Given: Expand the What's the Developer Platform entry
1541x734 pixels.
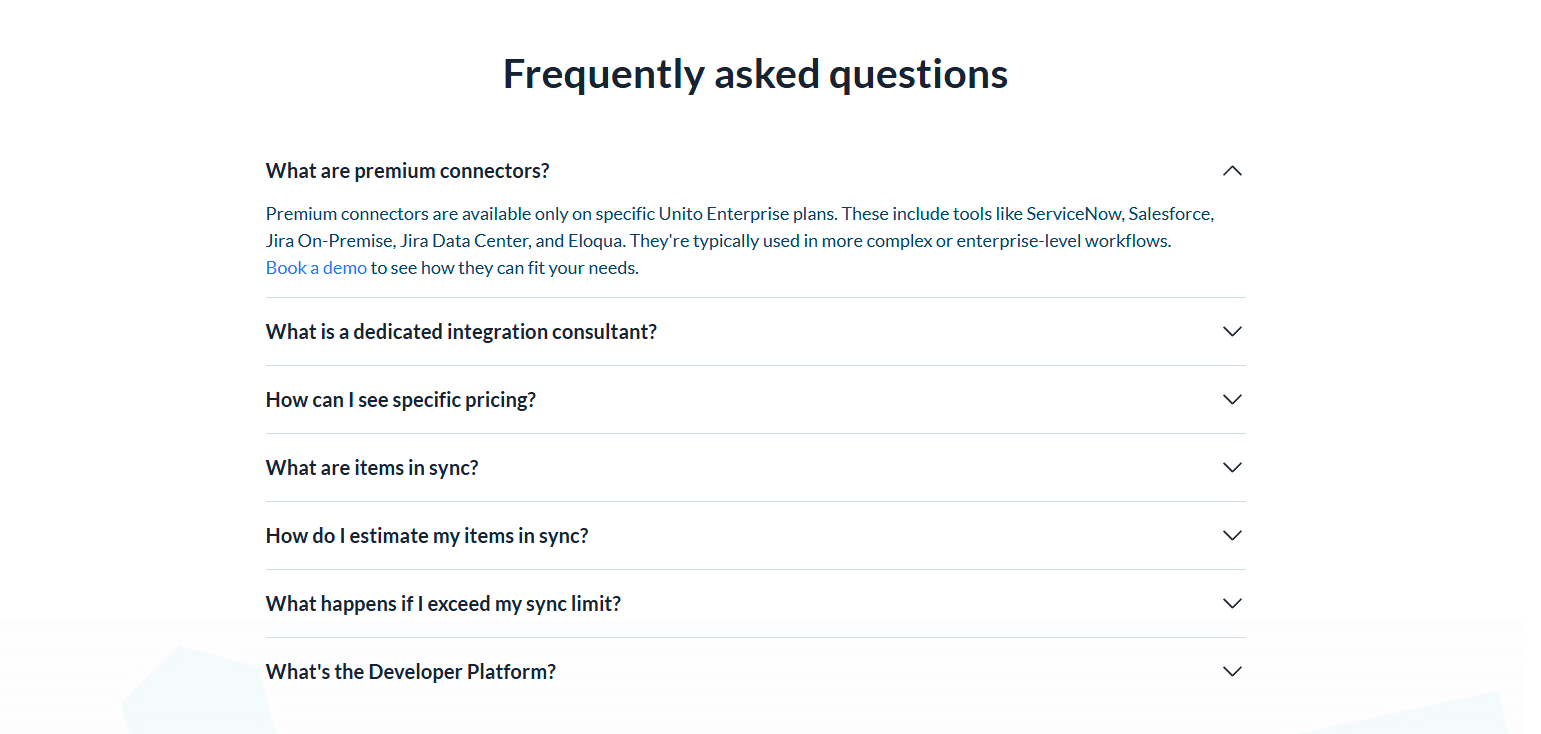Looking at the screenshot, I should point(410,671).
